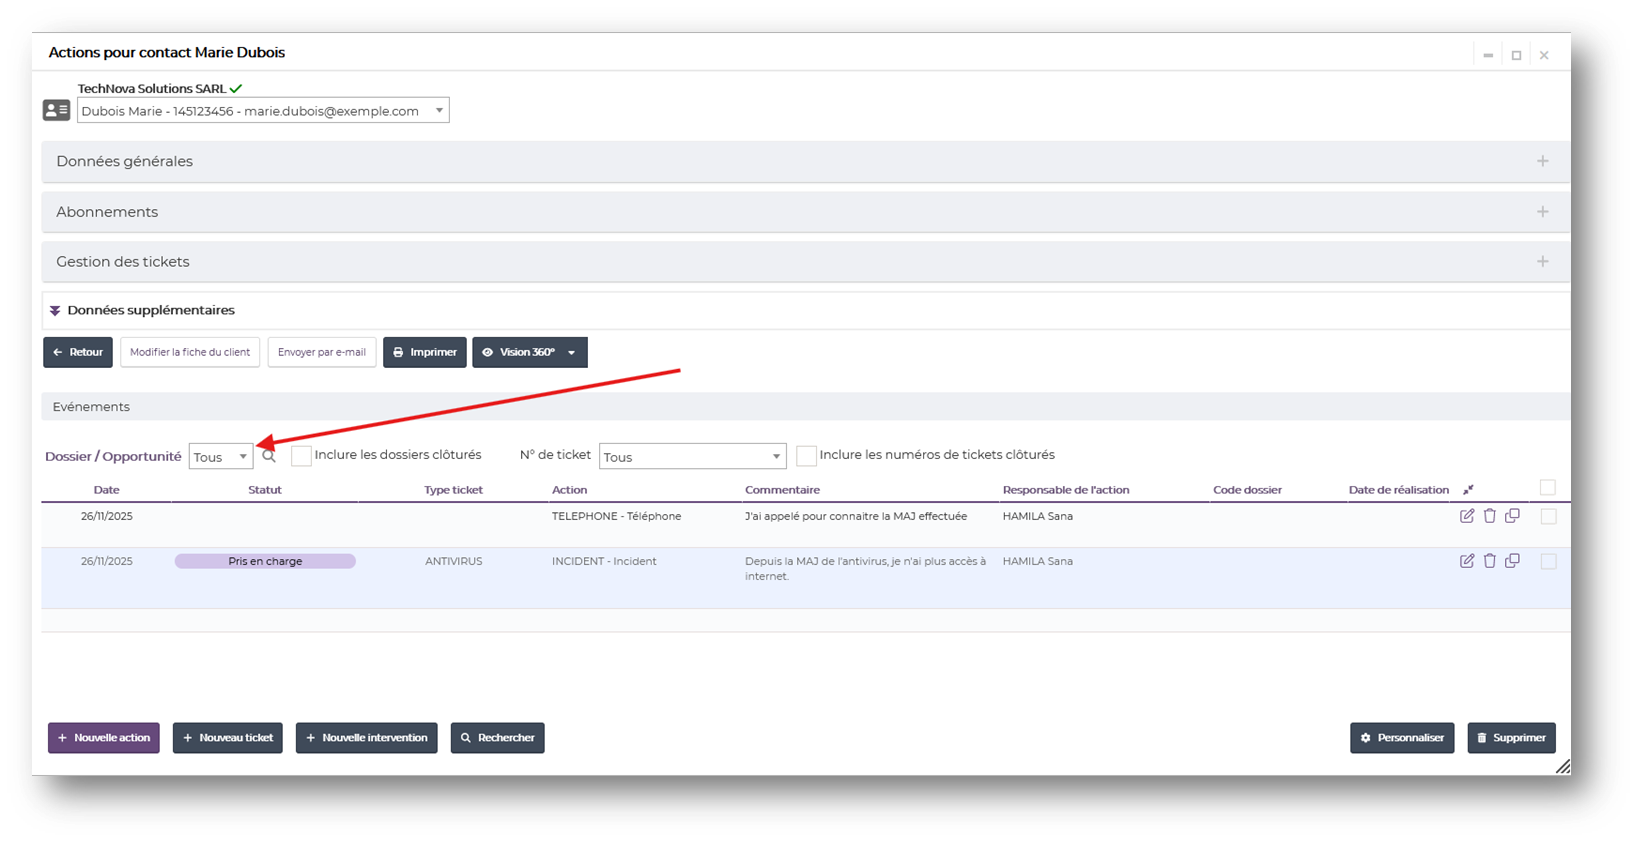This screenshot has width=1636, height=841.
Task: Duplicate the TELEPHONE action row
Action: click(x=1512, y=516)
